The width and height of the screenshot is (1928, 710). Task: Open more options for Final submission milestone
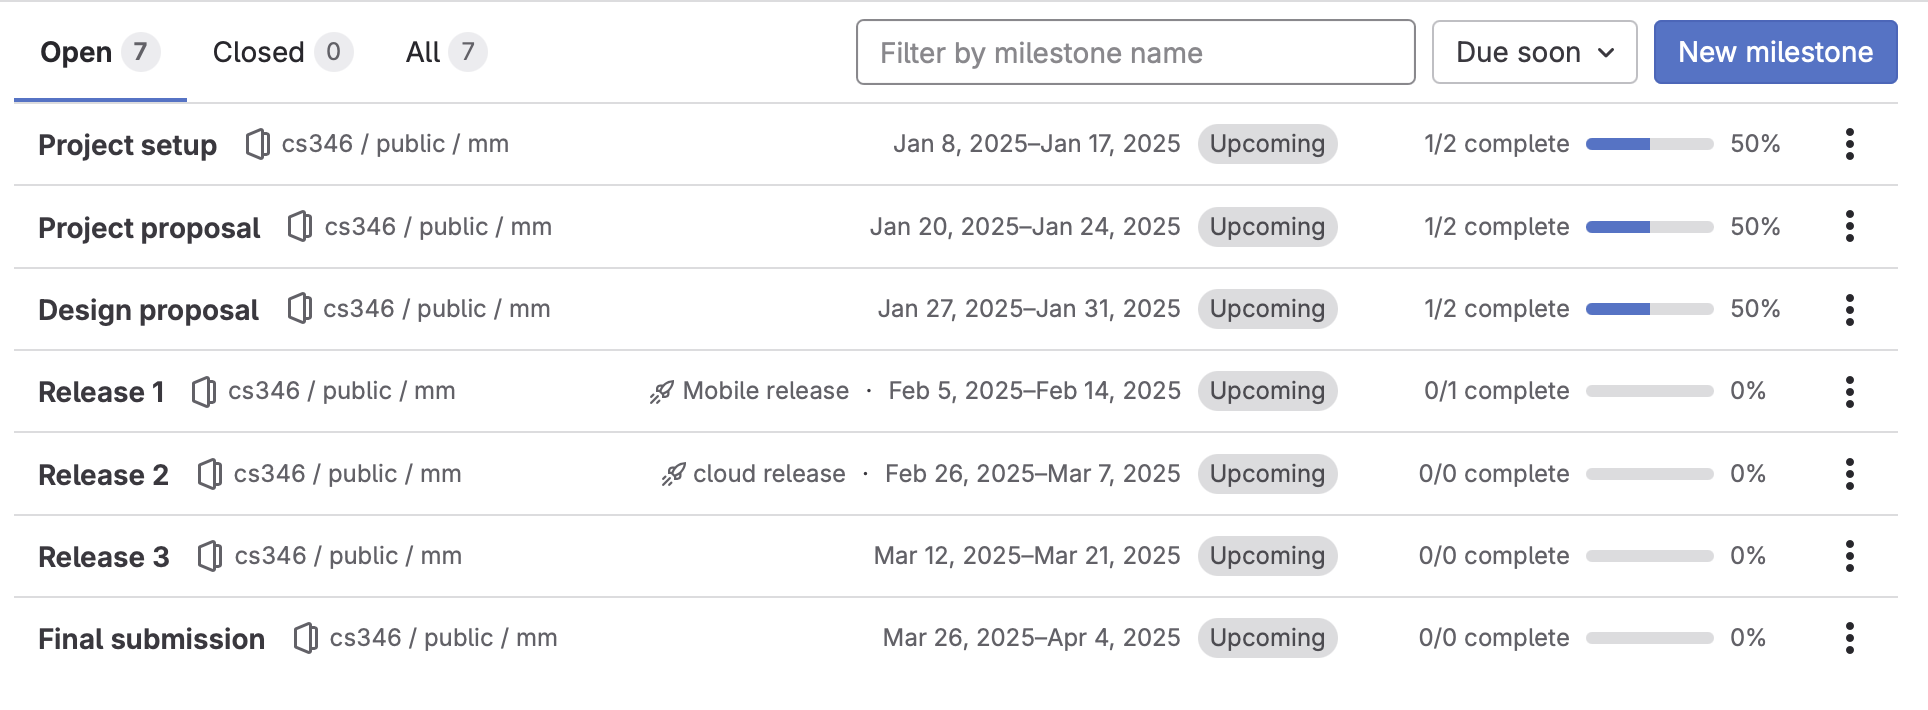pyautogui.click(x=1849, y=638)
